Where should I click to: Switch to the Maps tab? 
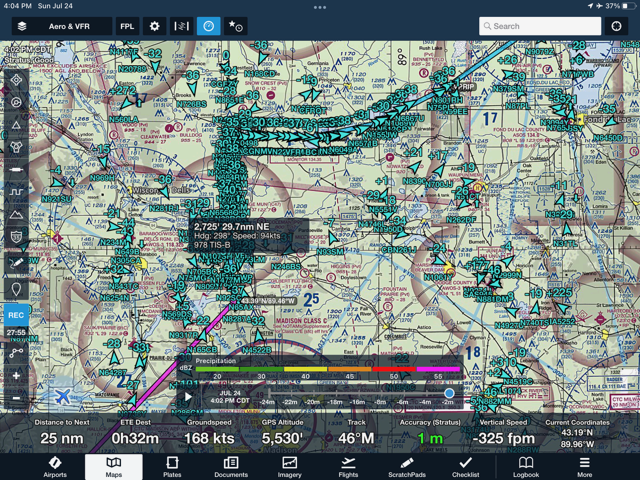(x=114, y=467)
